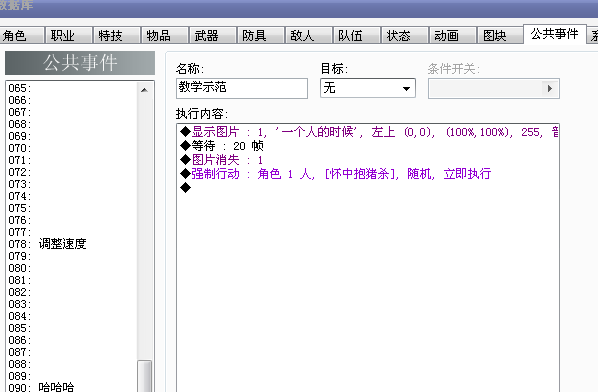Select event row 072
598x392 pixels.
coord(72,172)
